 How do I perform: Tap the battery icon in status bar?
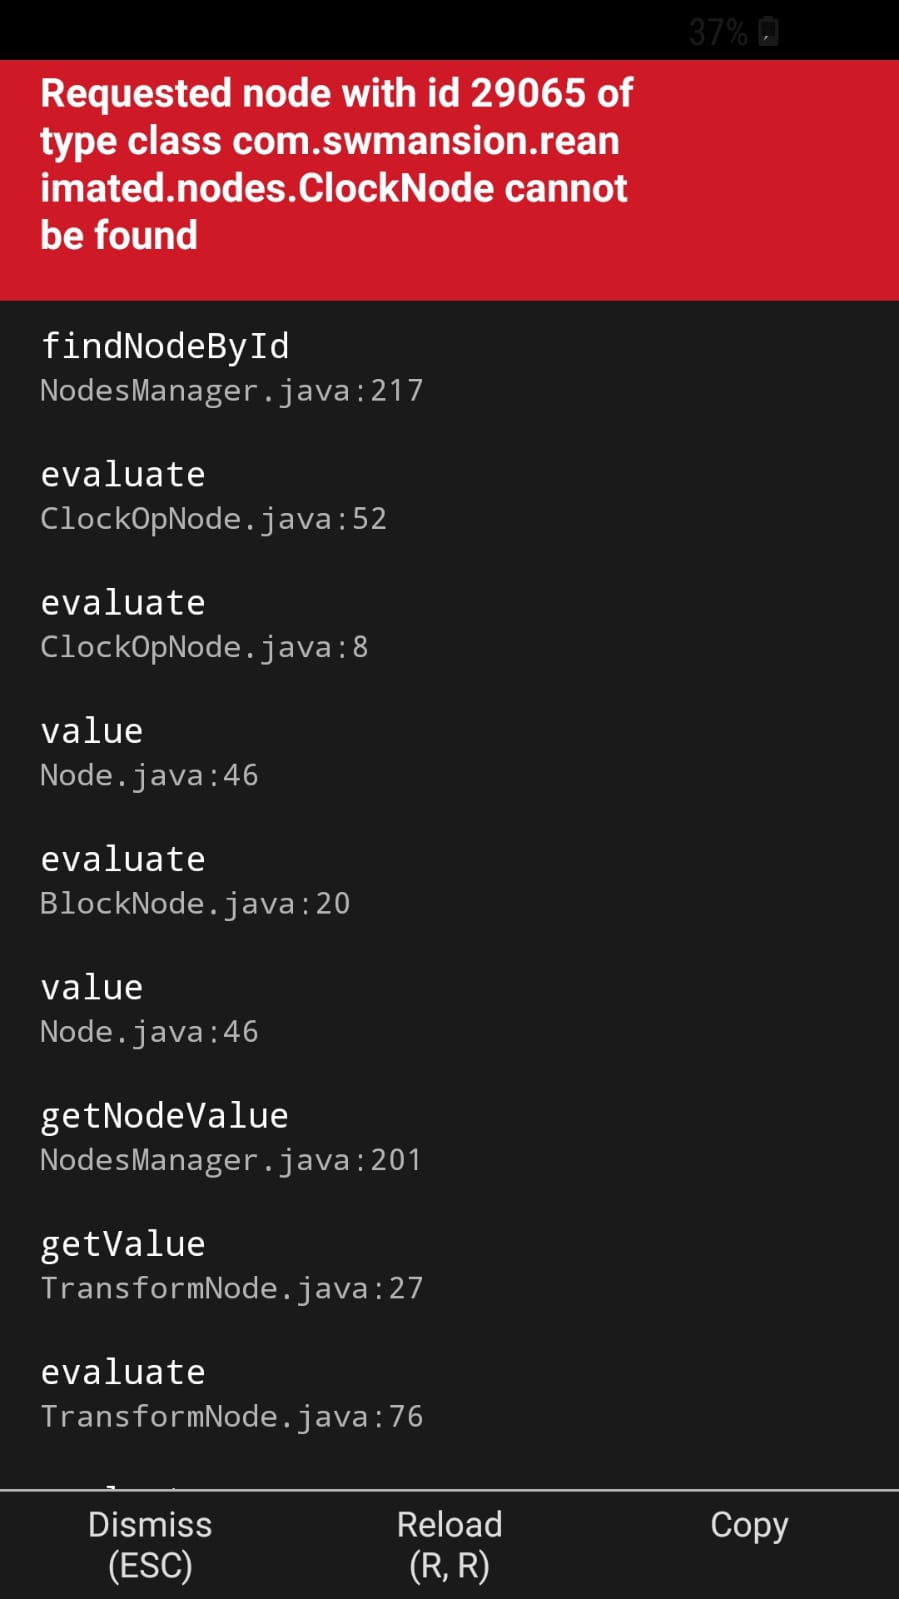click(x=766, y=32)
